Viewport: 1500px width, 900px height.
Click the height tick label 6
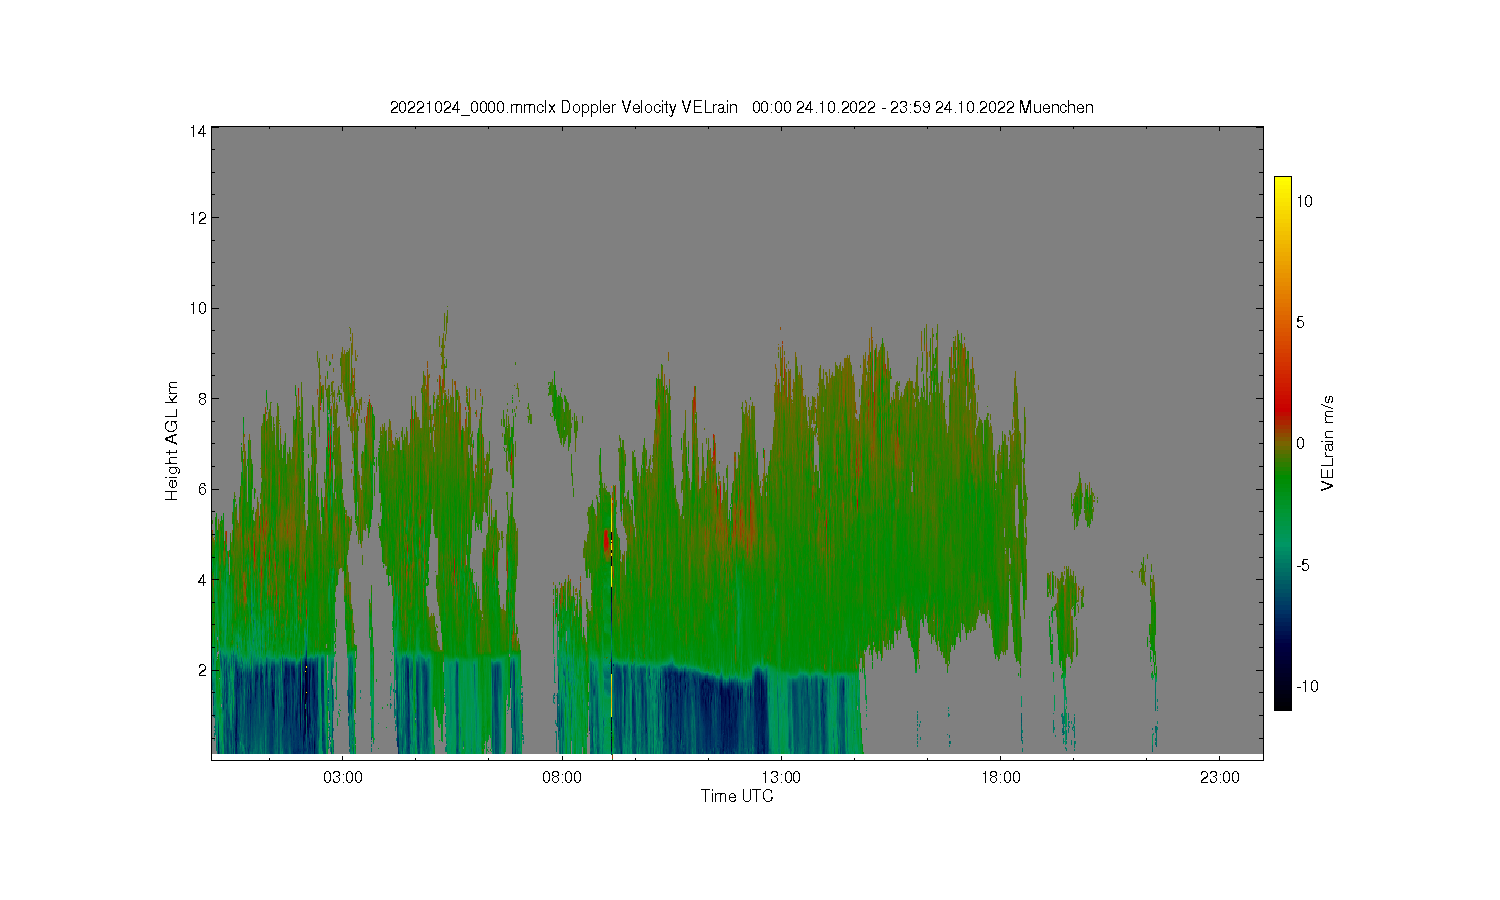coord(202,489)
